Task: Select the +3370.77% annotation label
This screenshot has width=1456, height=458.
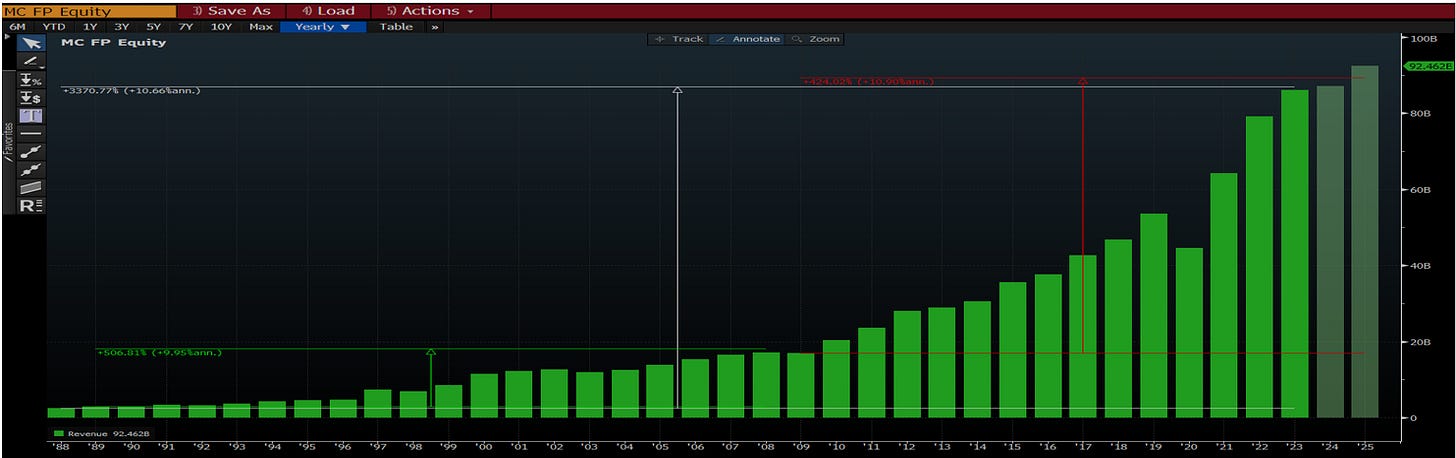Action: coord(131,91)
